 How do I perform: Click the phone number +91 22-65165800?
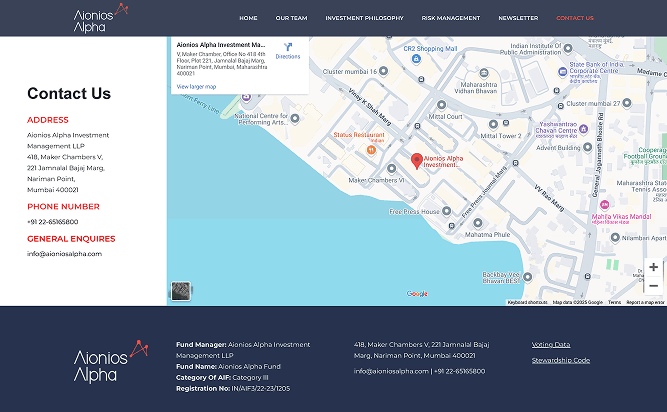[x=53, y=222]
